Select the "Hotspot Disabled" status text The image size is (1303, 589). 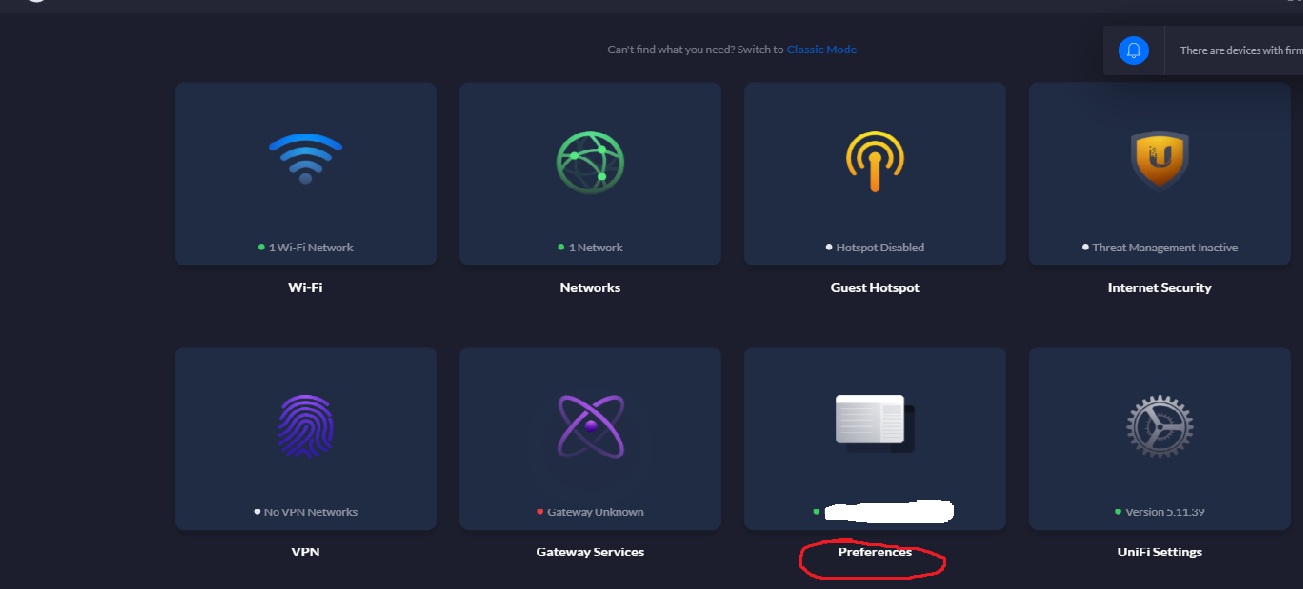(880, 247)
